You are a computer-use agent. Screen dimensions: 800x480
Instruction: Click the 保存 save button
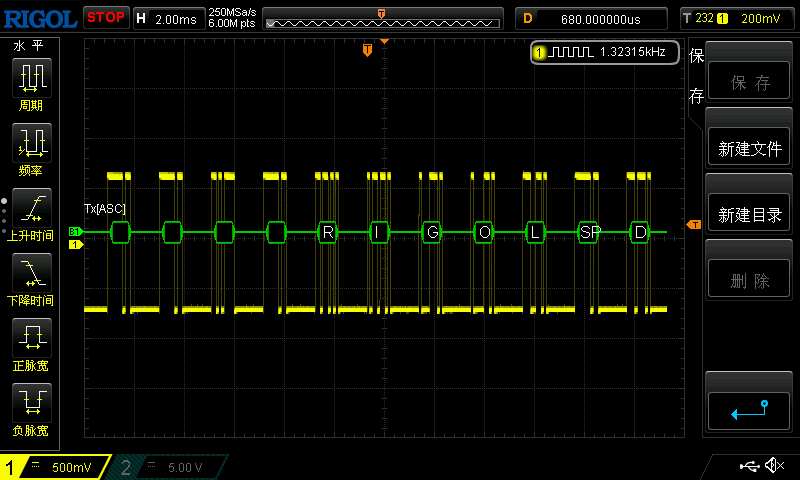pos(749,82)
